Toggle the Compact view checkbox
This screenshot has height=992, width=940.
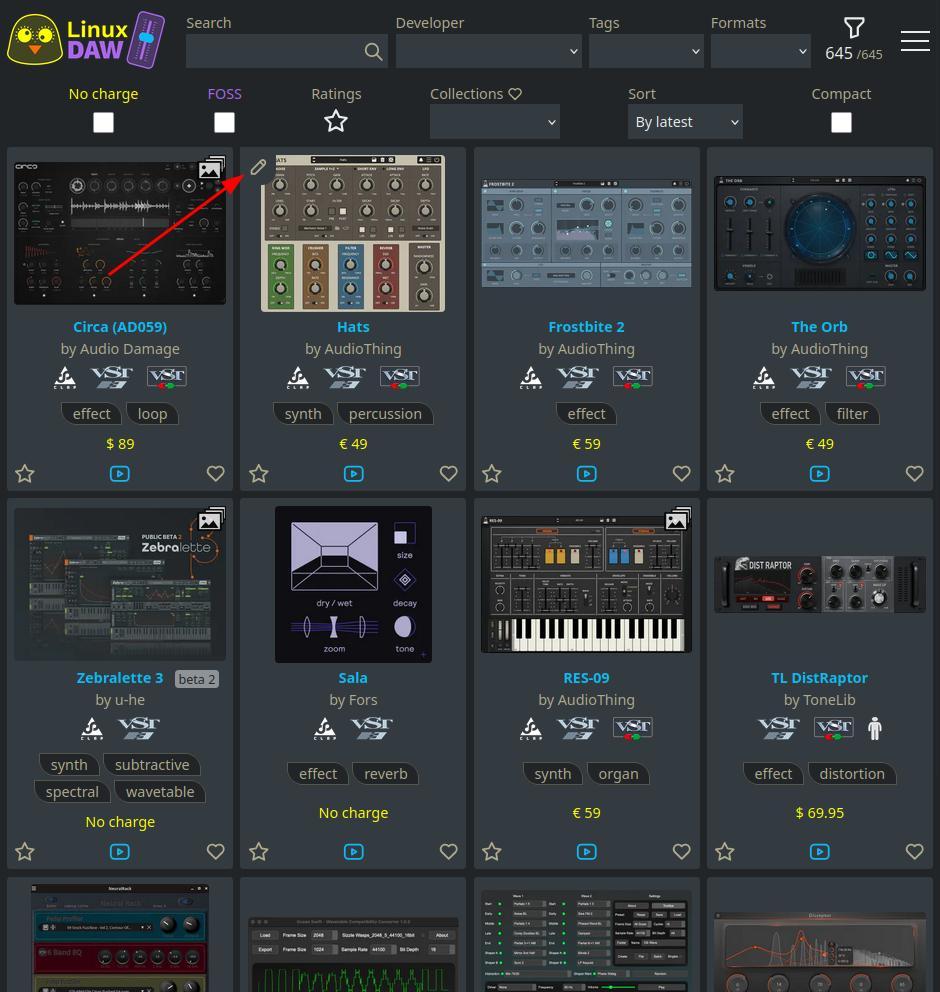coord(841,122)
